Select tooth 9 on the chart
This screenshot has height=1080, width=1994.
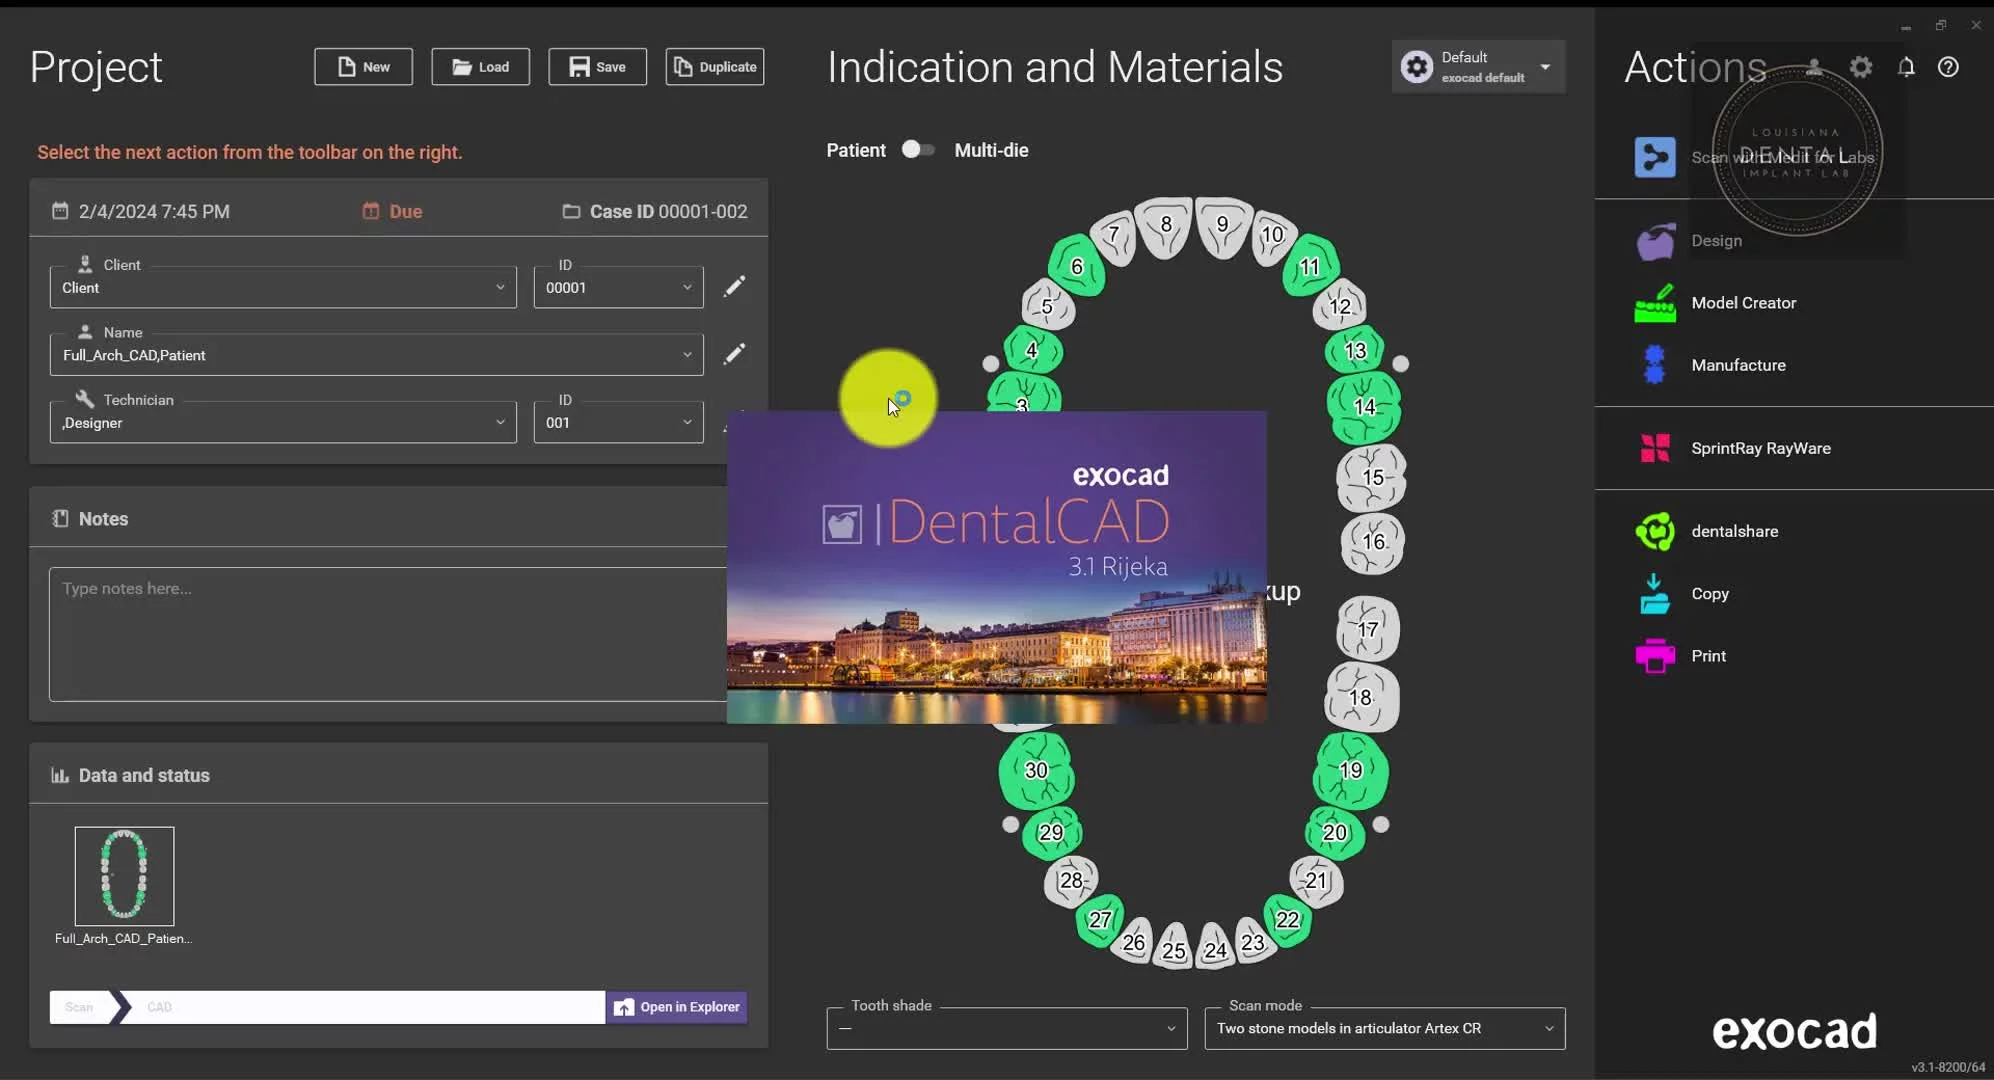coord(1222,226)
